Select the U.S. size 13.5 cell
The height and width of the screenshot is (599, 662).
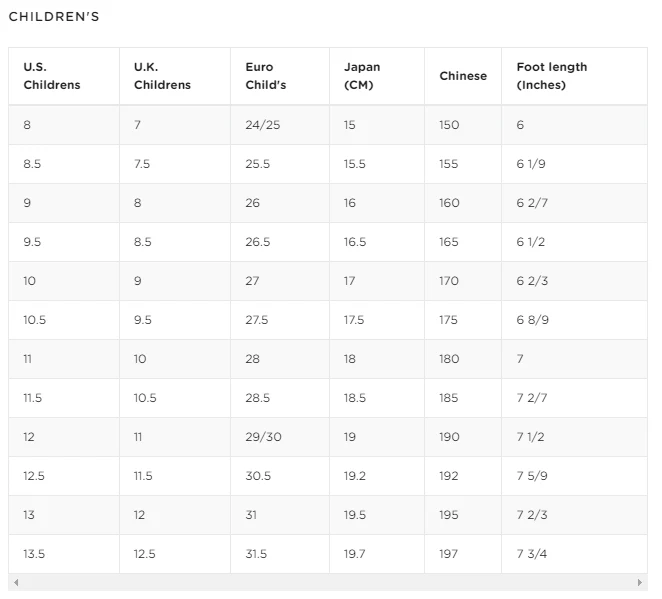[34, 554]
